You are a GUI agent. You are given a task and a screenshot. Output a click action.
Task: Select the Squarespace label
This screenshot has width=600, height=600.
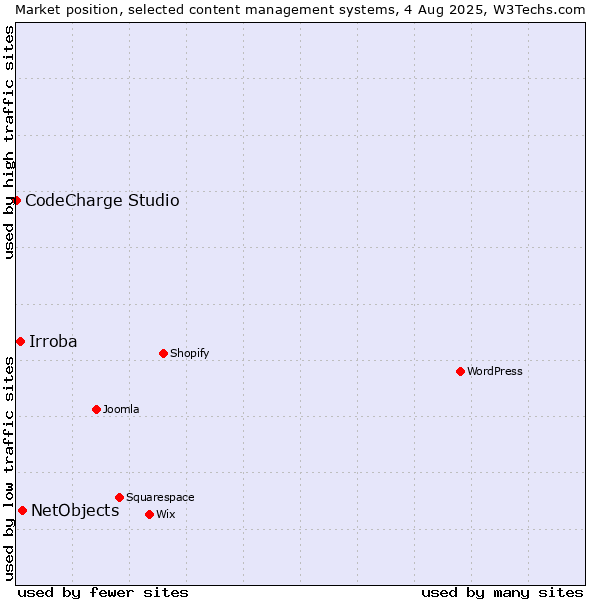[x=160, y=497]
